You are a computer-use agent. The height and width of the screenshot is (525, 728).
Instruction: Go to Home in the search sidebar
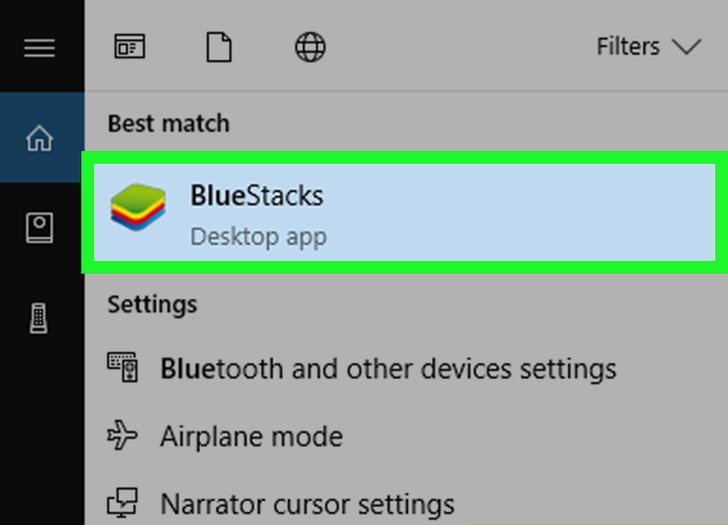point(39,138)
